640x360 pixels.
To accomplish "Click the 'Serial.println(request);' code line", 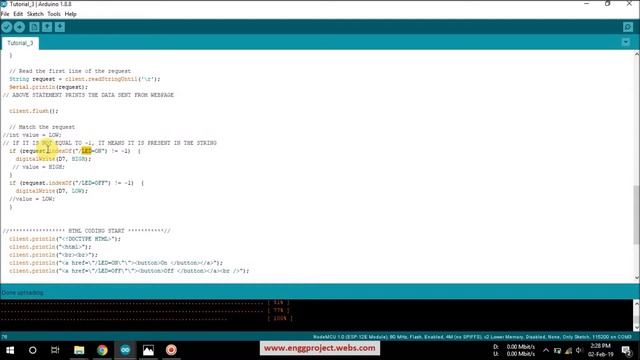I will coord(49,87).
